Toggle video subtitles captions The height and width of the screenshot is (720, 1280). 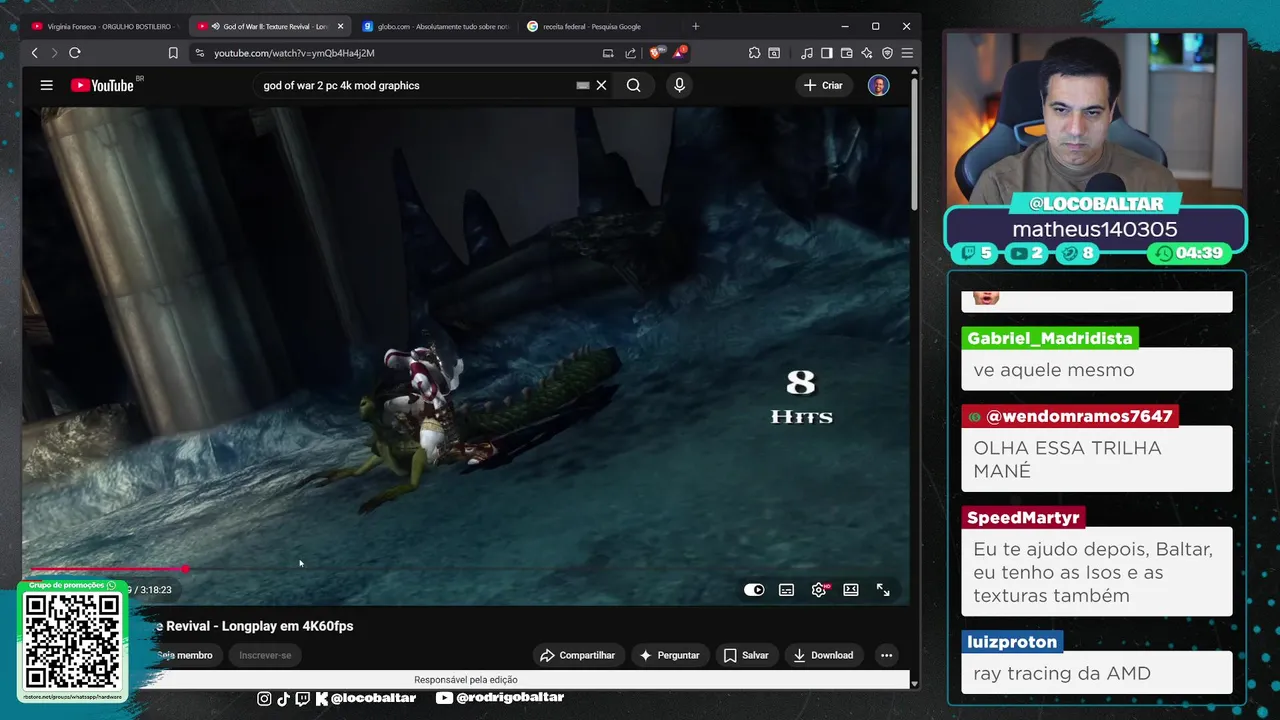pos(787,590)
